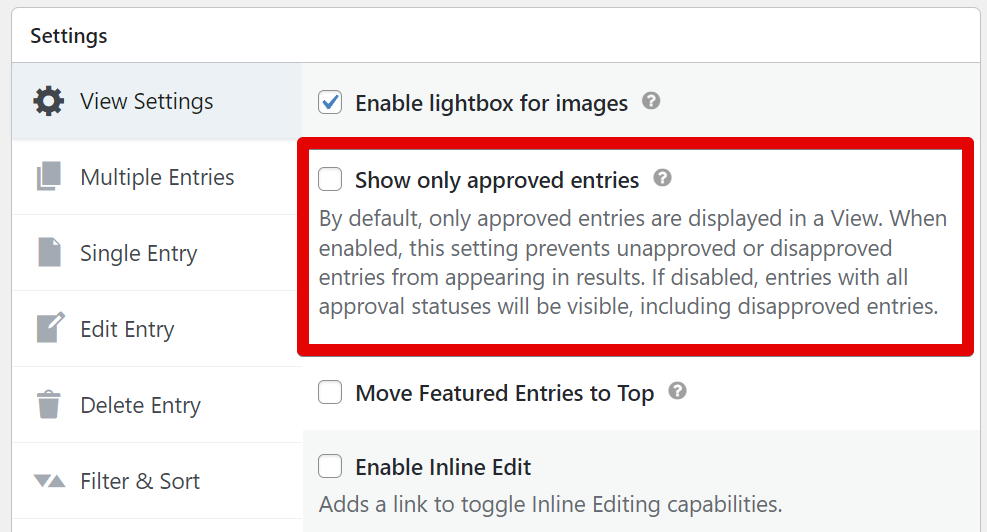Viewport: 987px width, 532px height.
Task: Click the Delete Entry trash icon
Action: (x=48, y=405)
